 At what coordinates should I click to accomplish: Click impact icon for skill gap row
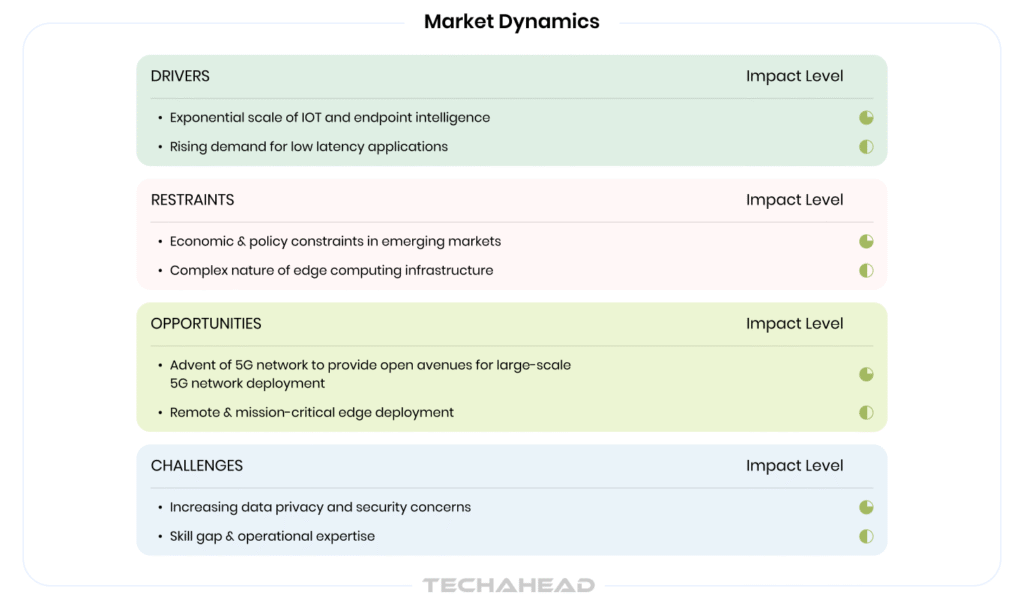[x=866, y=537]
